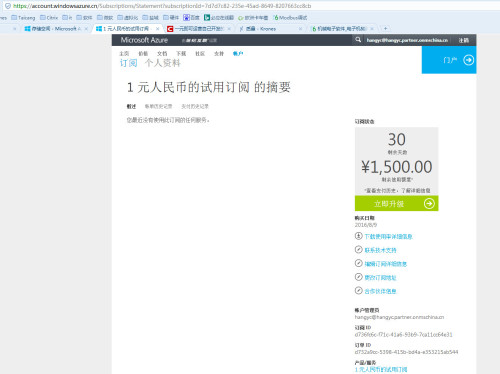The width and height of the screenshot is (500, 374).
Task: Select the 订阅 section tab
Action: tap(129, 63)
